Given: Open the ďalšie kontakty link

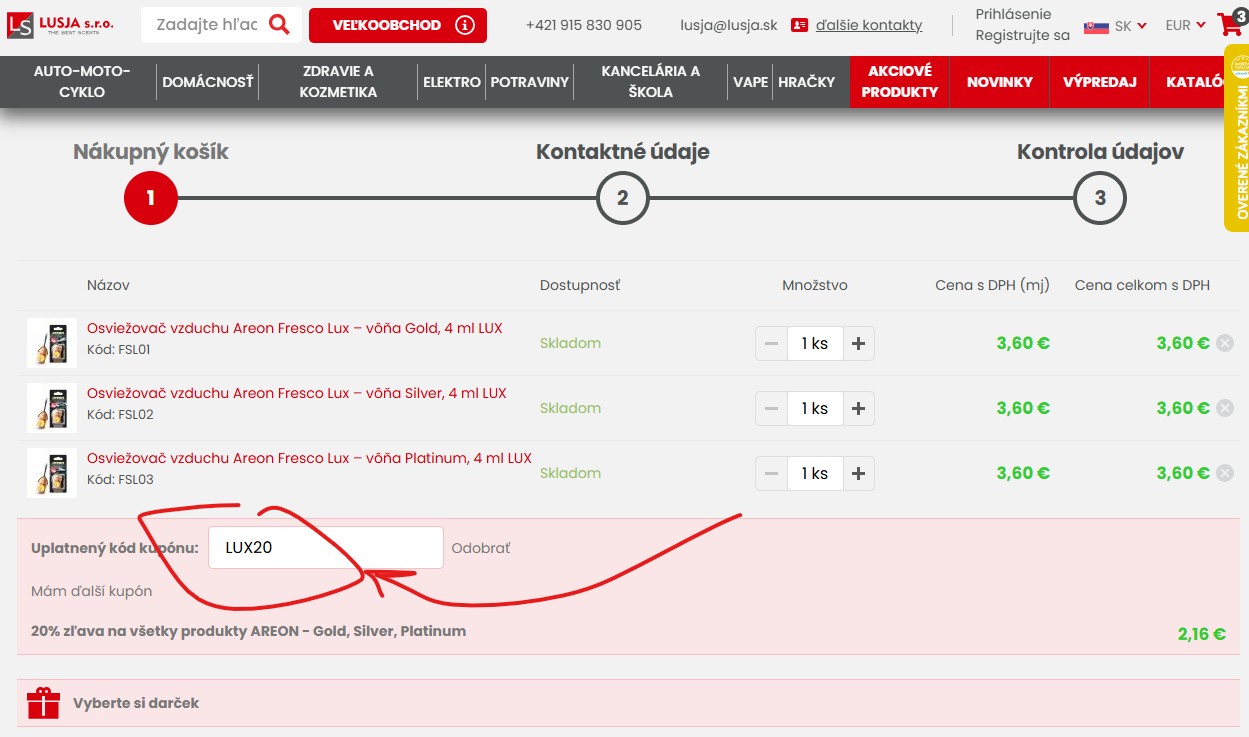Looking at the screenshot, I should pos(868,25).
